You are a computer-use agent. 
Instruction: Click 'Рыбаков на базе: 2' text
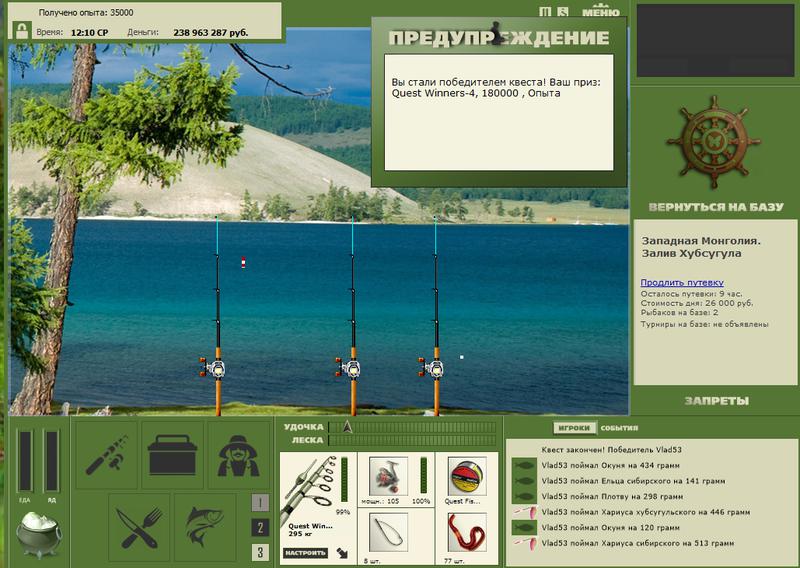click(679, 312)
